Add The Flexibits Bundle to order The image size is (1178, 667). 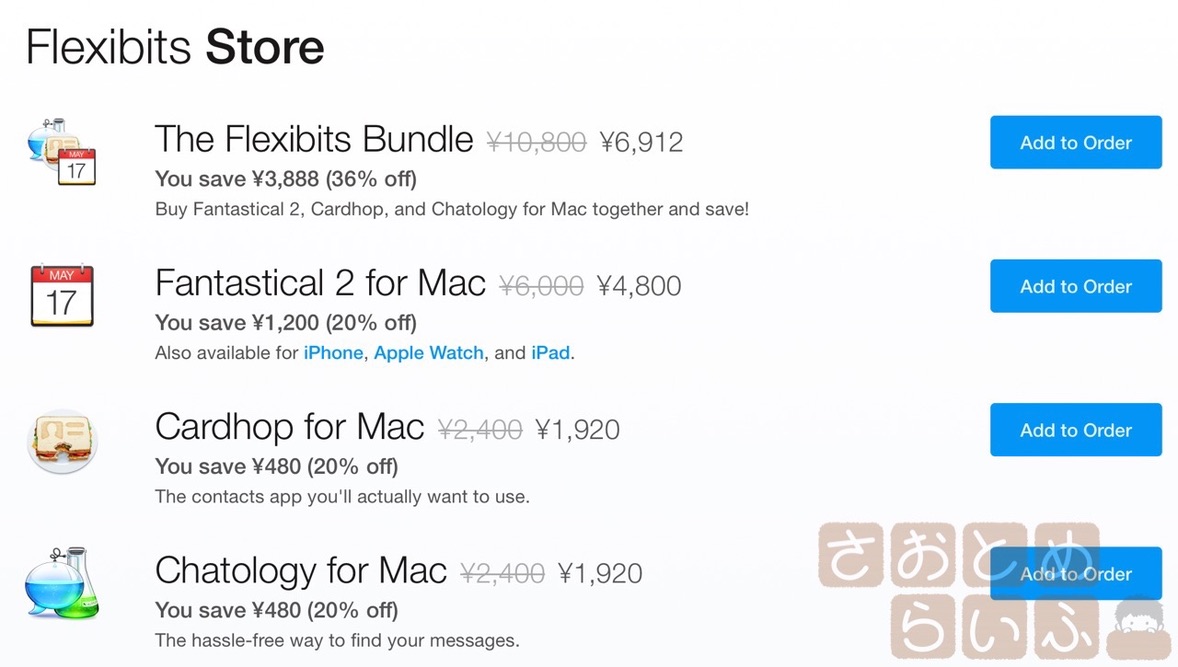tap(1075, 142)
